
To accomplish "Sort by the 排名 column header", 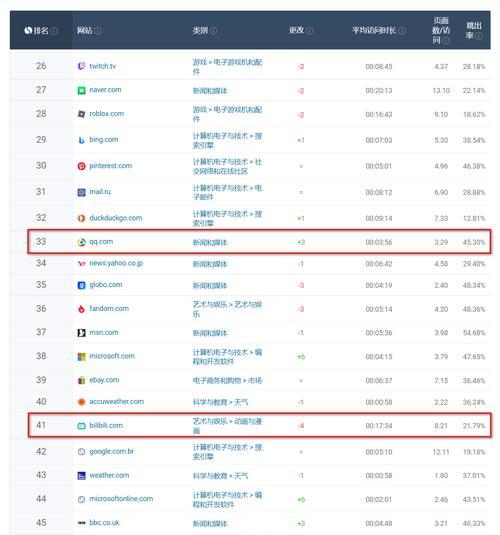I will [41, 31].
